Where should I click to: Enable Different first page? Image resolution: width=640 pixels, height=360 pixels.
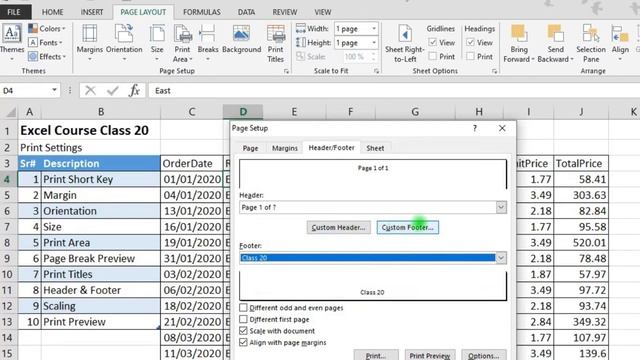click(x=243, y=319)
